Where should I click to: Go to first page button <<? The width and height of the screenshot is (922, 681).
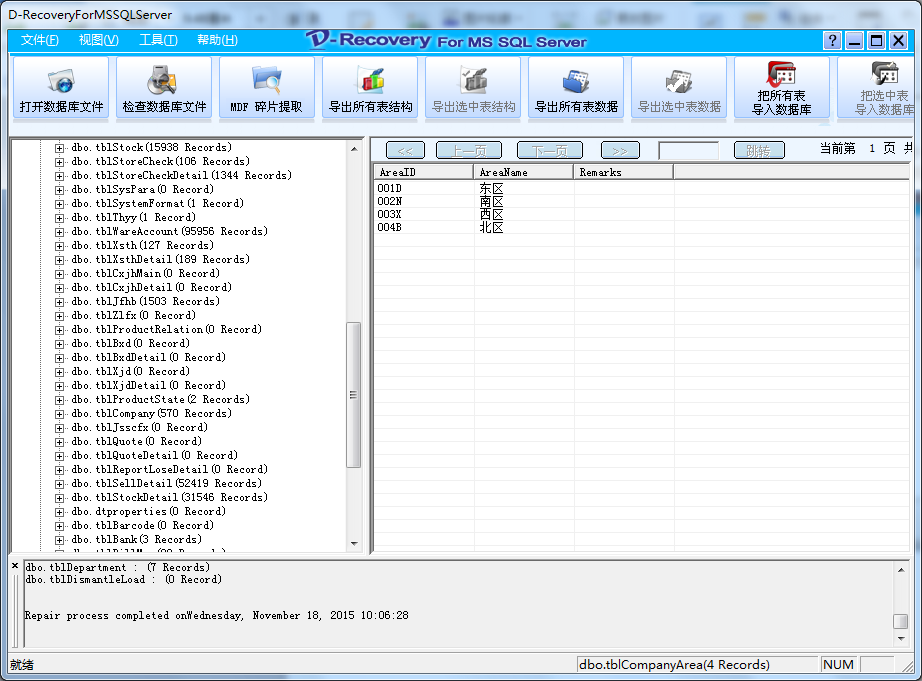[405, 151]
